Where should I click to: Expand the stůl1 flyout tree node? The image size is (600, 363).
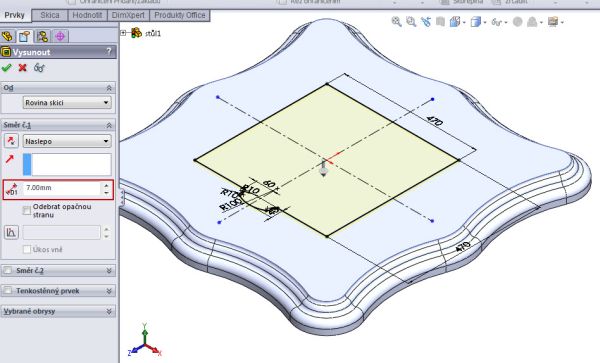pos(123,33)
